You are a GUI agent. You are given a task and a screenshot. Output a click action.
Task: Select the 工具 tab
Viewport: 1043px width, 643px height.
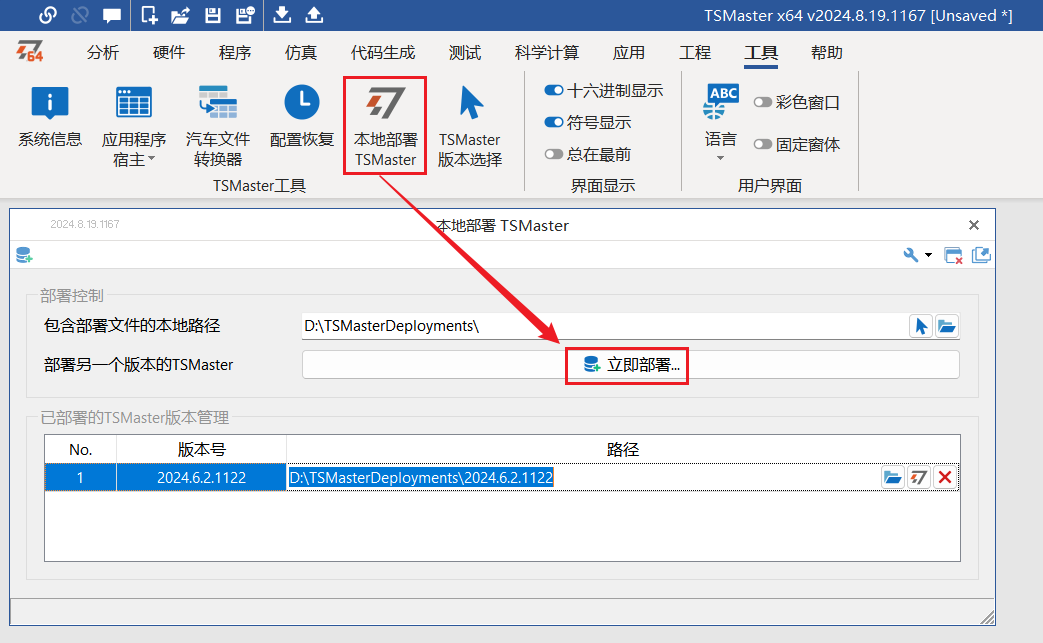point(761,53)
